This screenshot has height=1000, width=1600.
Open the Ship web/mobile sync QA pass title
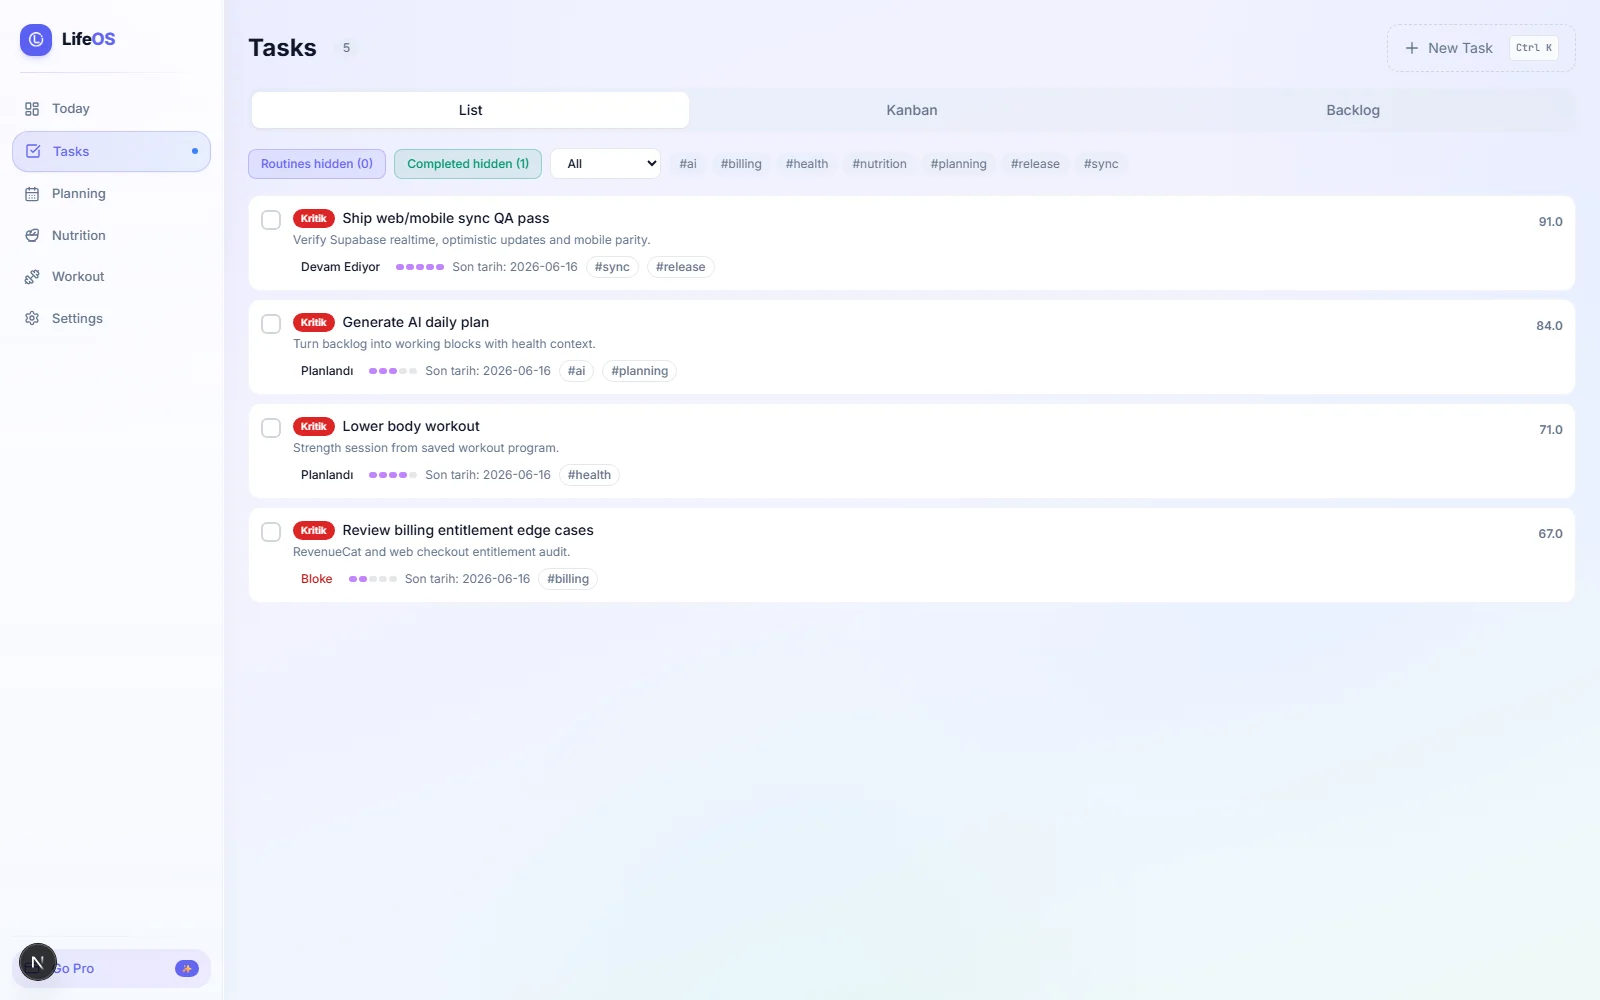click(x=446, y=218)
